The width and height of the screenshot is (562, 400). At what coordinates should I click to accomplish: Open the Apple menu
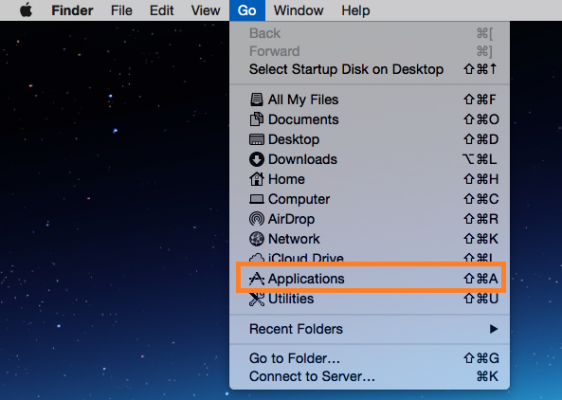click(x=26, y=10)
